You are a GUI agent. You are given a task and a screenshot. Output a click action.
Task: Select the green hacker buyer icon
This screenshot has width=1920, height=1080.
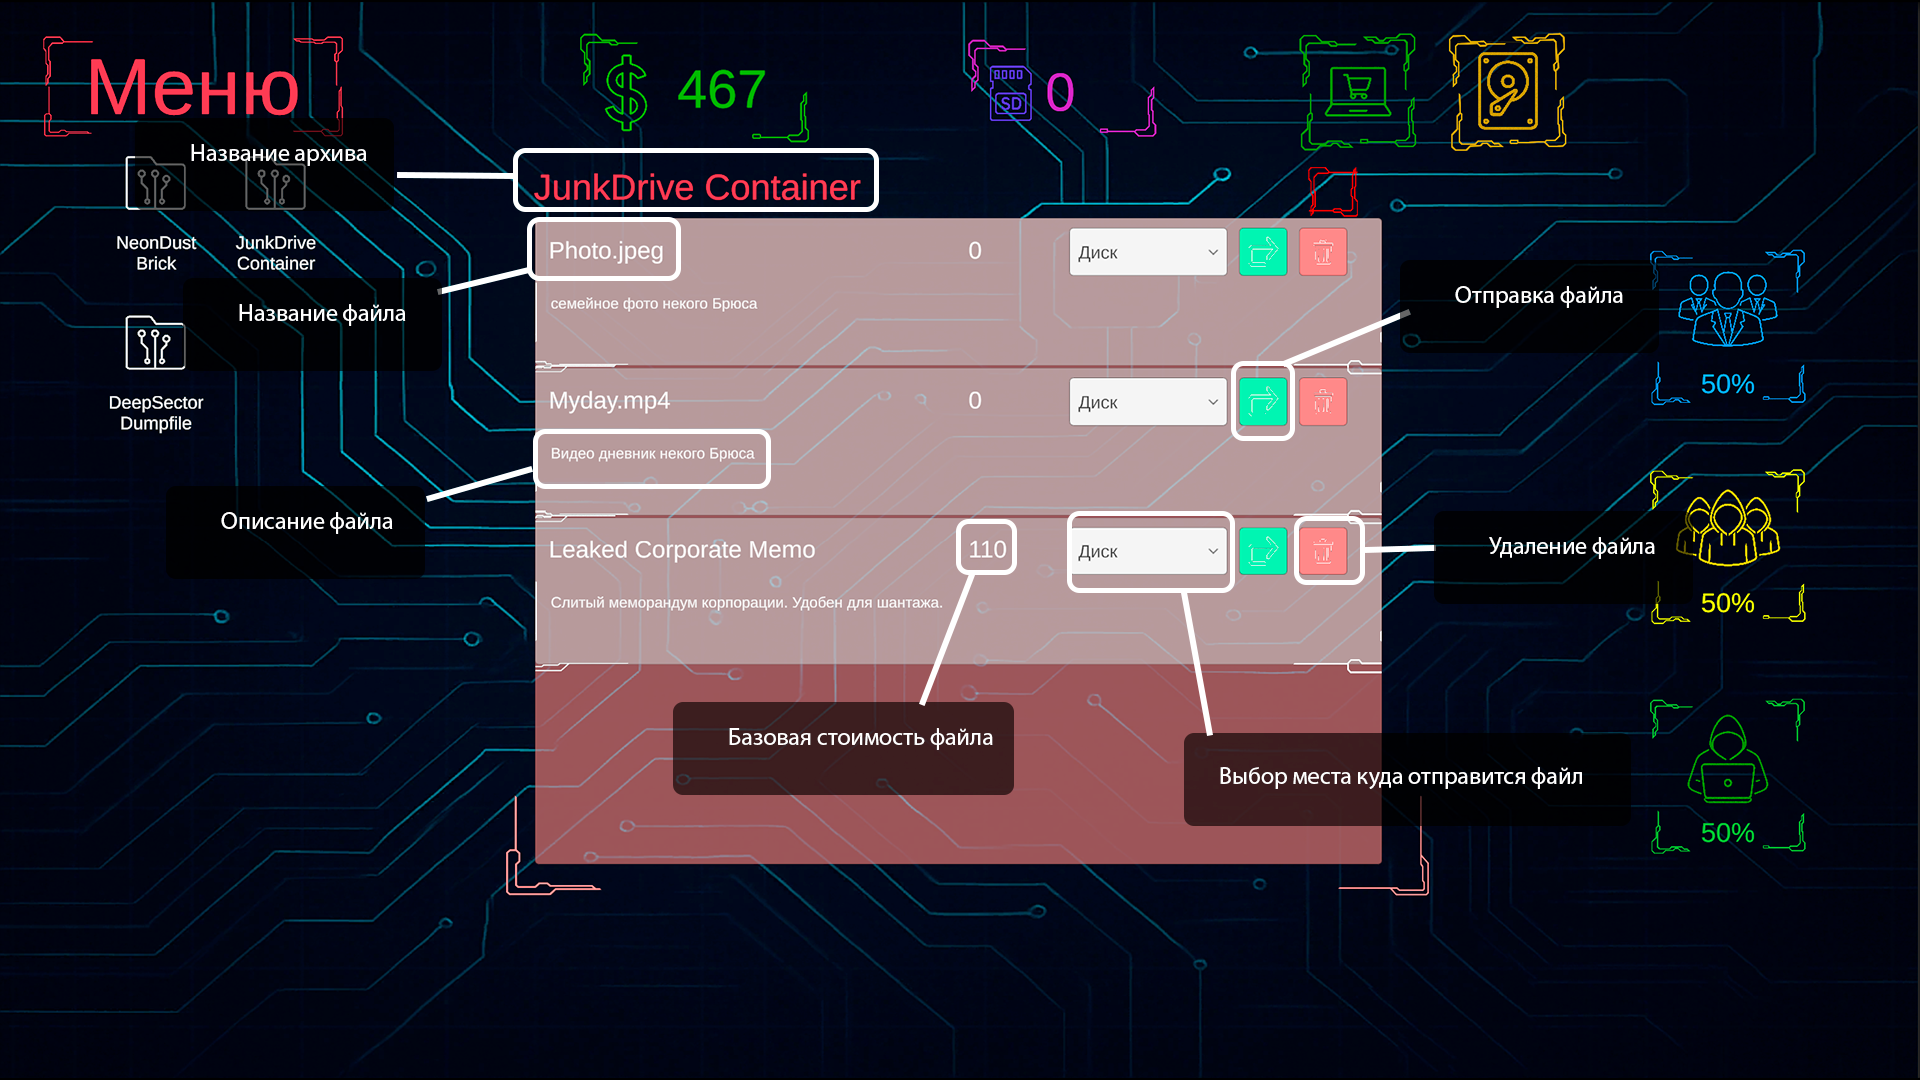click(1727, 760)
